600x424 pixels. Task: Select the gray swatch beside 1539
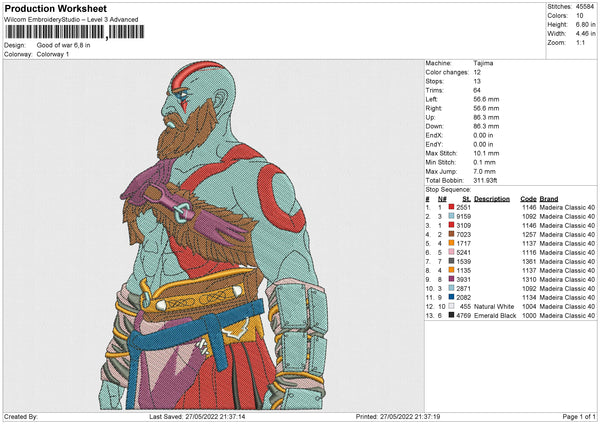452,261
